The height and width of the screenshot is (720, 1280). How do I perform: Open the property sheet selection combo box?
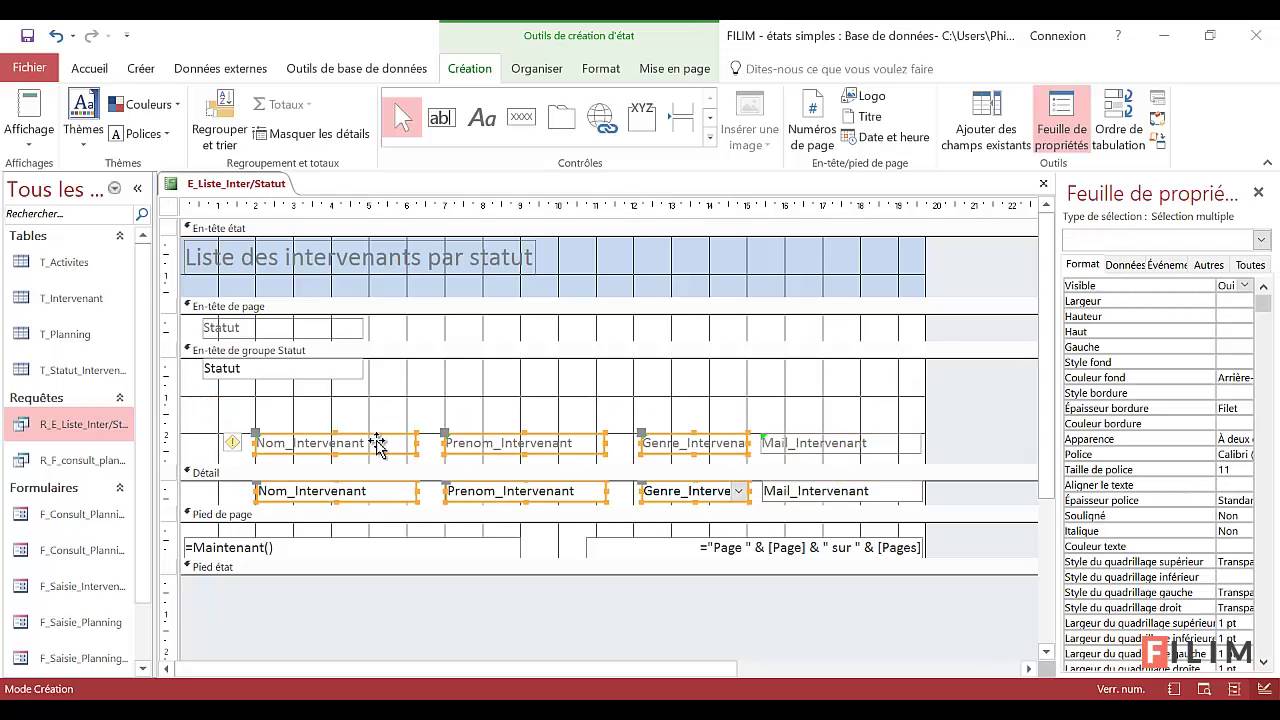1165,240
